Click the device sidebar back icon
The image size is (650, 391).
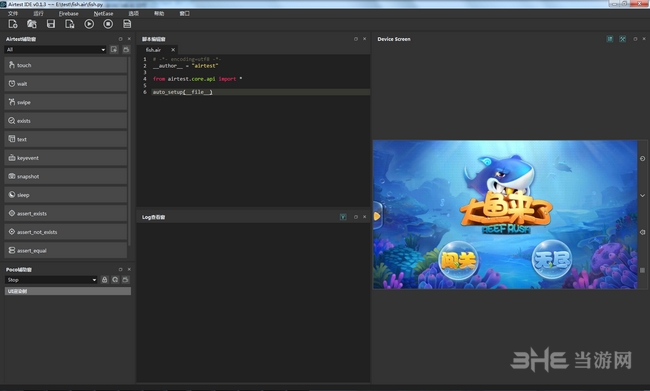pos(643,232)
